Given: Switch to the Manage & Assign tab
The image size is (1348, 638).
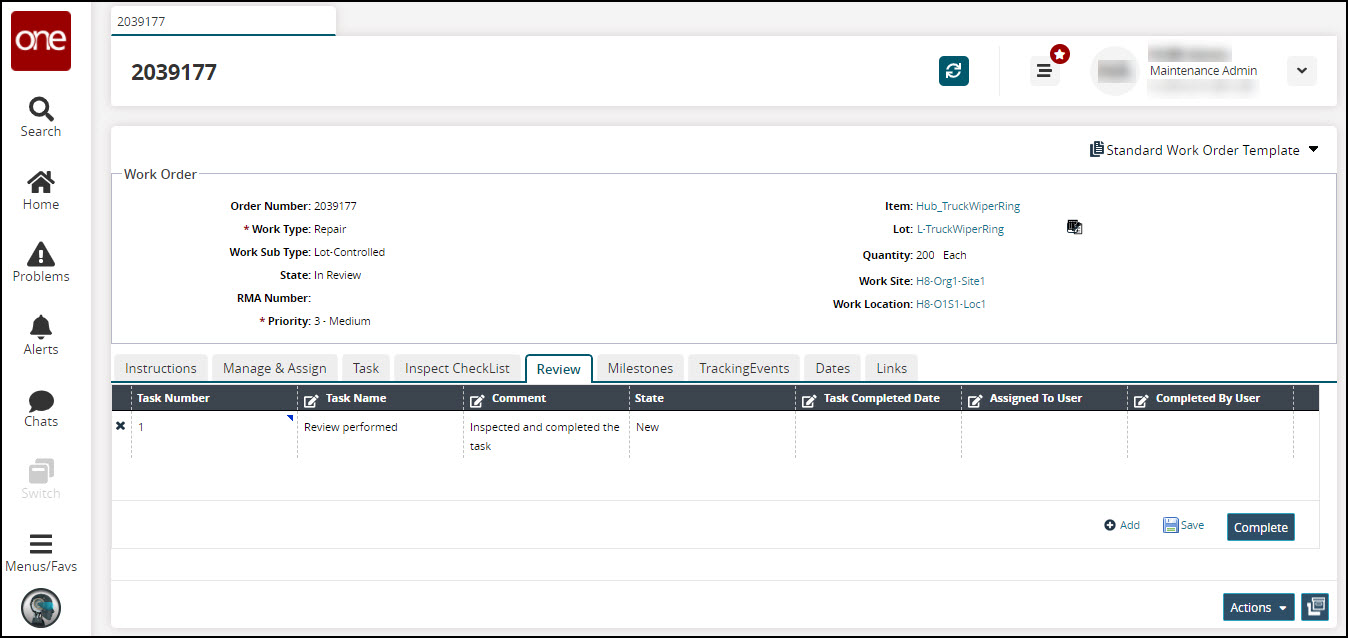Looking at the screenshot, I should tap(275, 368).
